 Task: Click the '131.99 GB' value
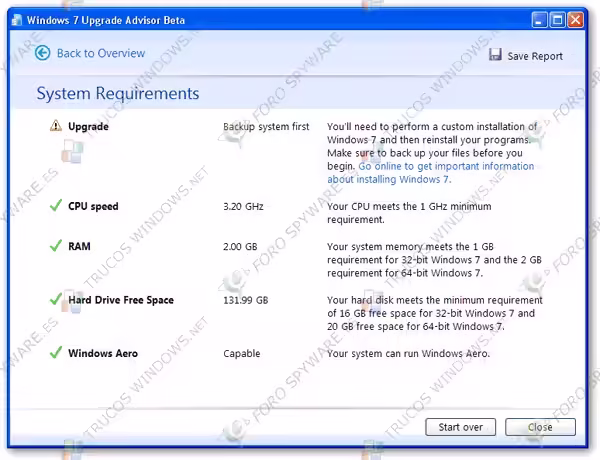click(246, 300)
